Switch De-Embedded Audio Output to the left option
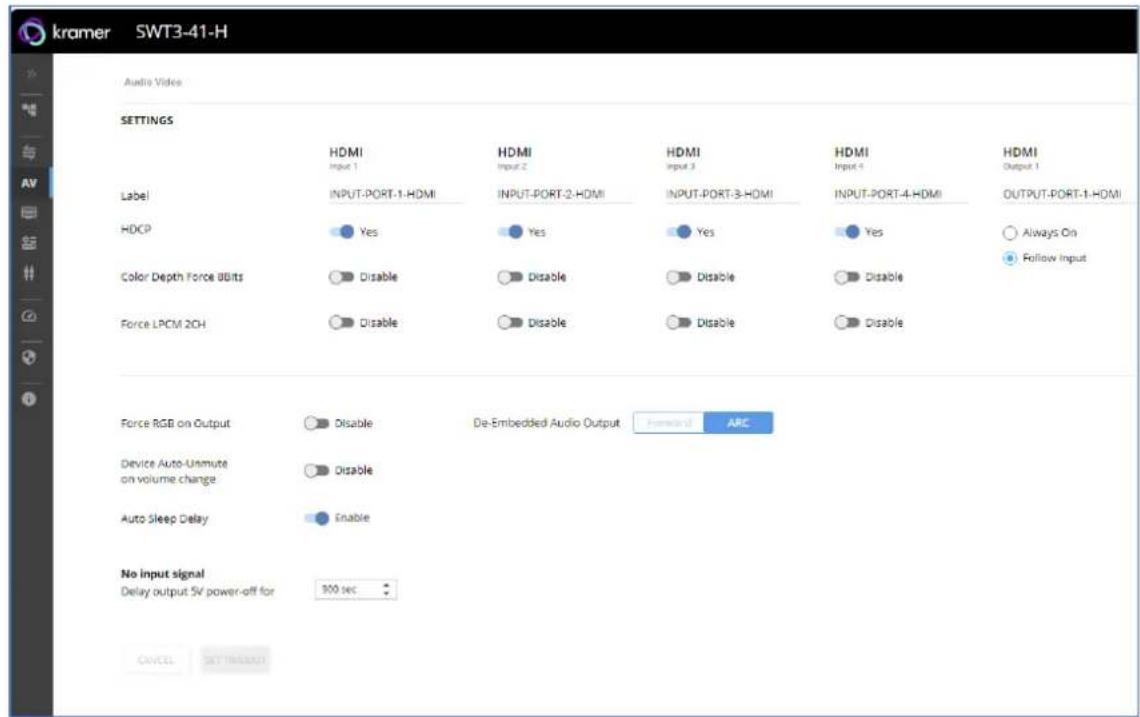Image resolution: width=1140 pixels, height=717 pixels. [x=669, y=422]
